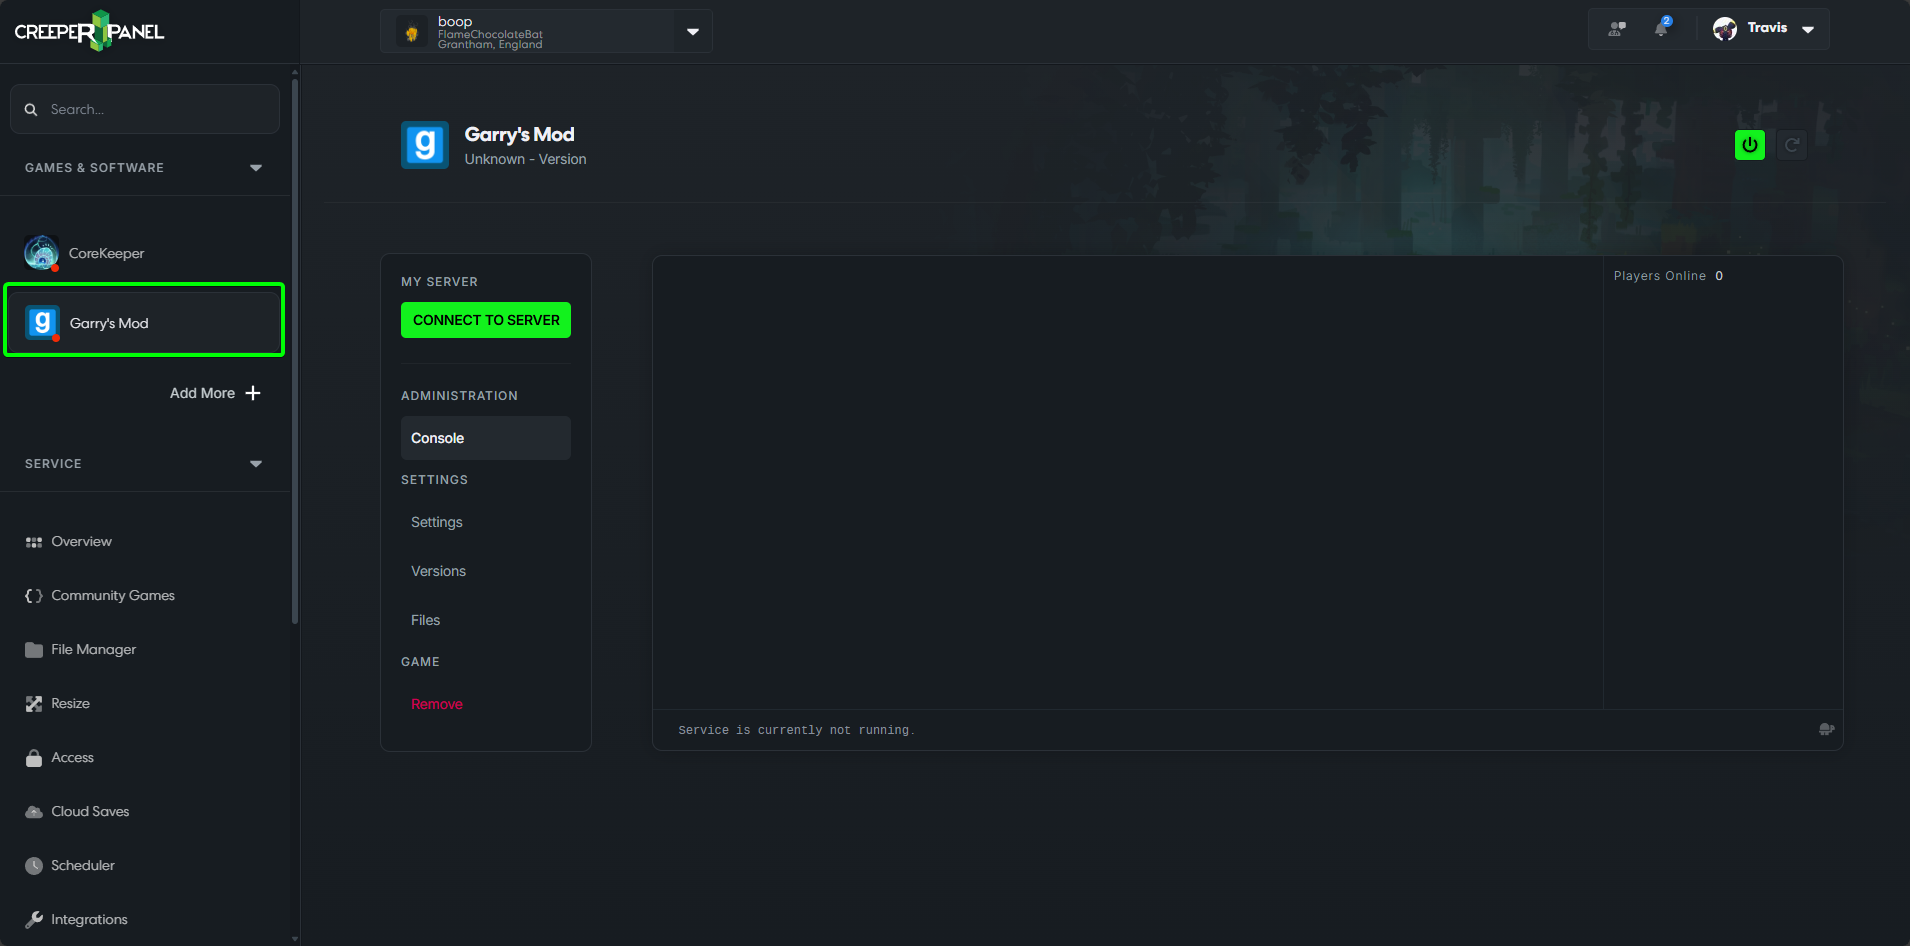Click the console output icon in the log bar

(x=1827, y=730)
